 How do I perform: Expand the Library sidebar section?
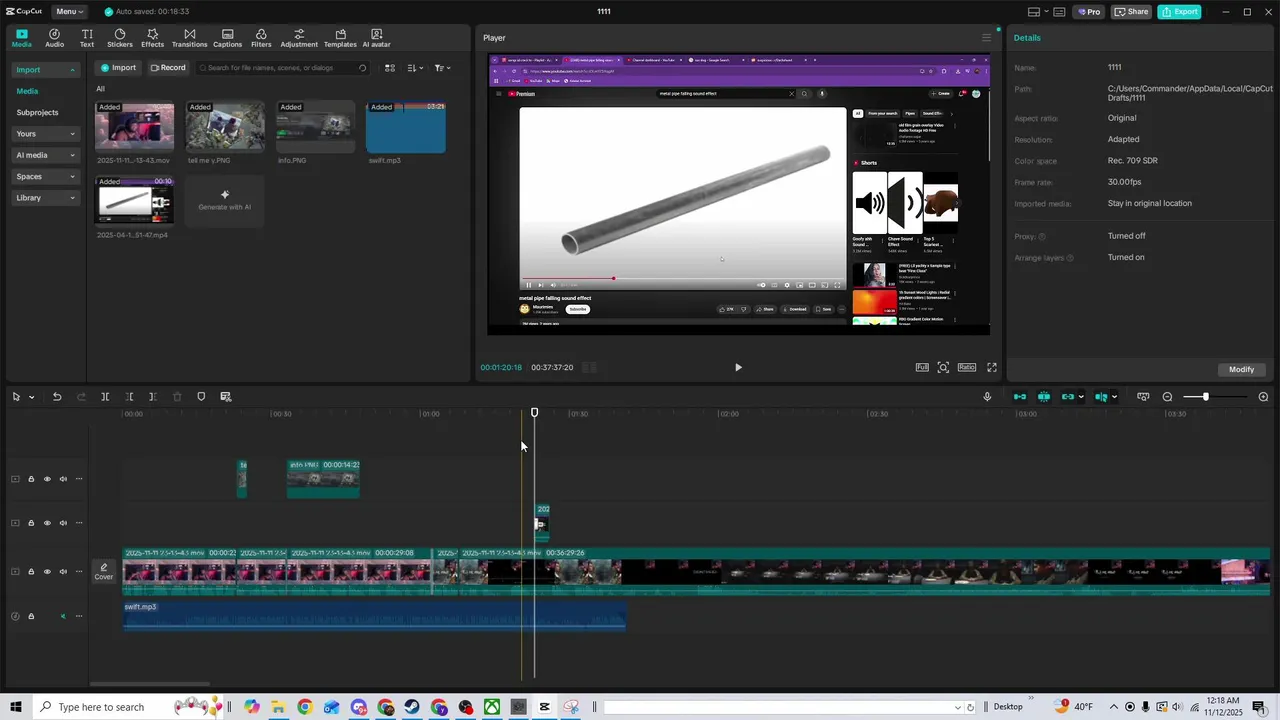click(46, 198)
